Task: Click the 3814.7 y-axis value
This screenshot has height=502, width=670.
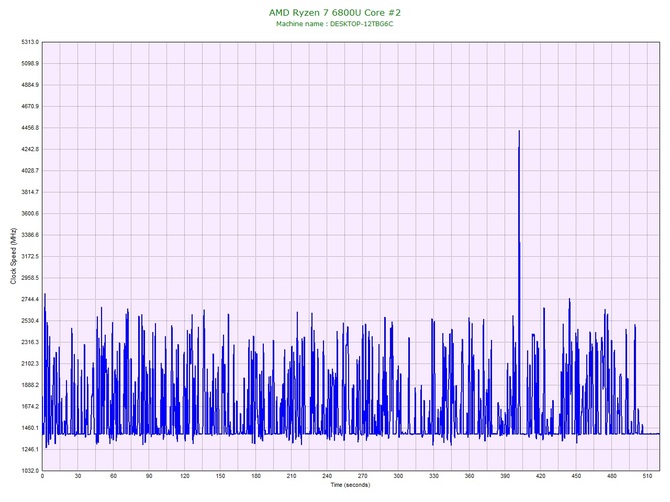Action: click(x=30, y=192)
